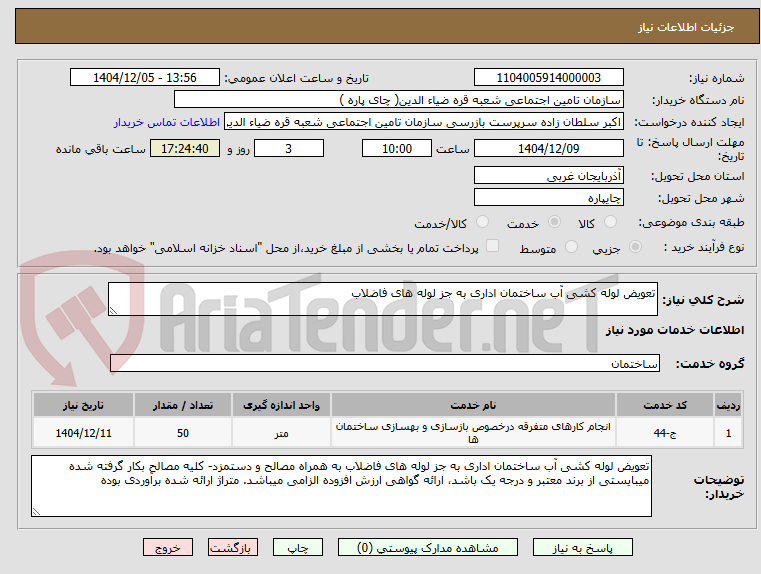This screenshot has height=574, width=761.
Task: Click the بازگشت back button
Action: tap(232, 547)
